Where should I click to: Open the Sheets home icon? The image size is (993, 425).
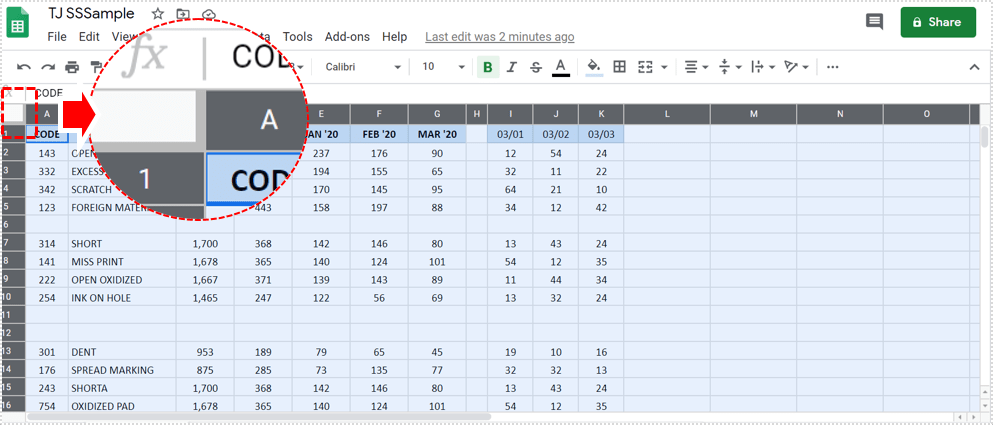pyautogui.click(x=19, y=22)
